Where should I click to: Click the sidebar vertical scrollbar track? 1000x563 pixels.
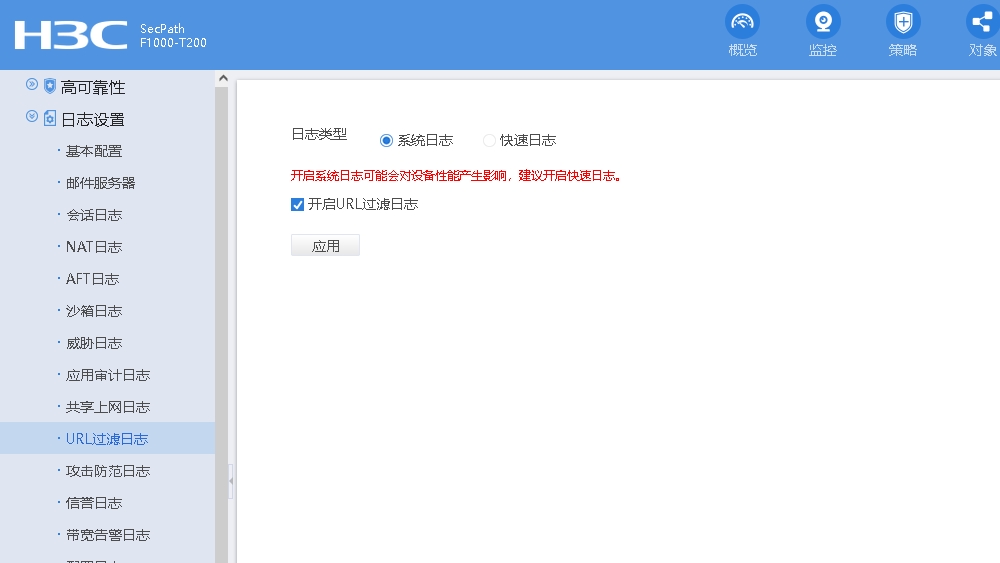(222, 325)
